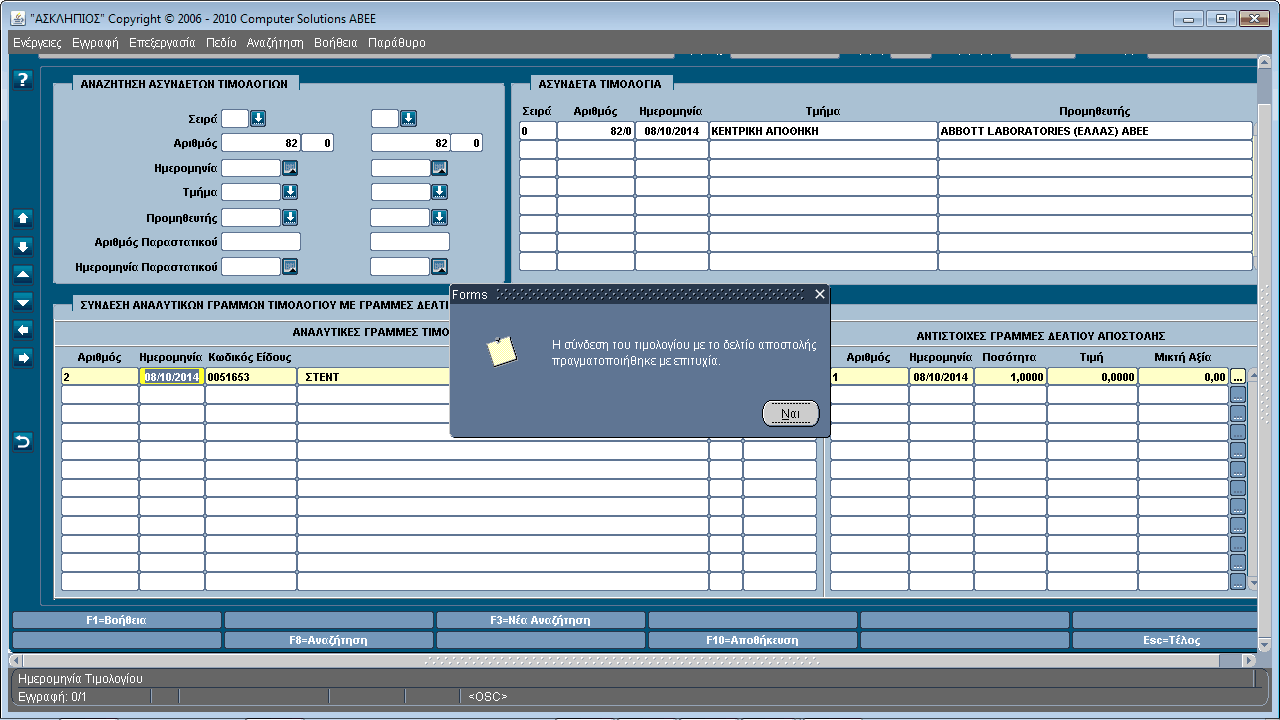The height and width of the screenshot is (720, 1280).
Task: Click the F8=Αναζήτηση button
Action: [328, 640]
